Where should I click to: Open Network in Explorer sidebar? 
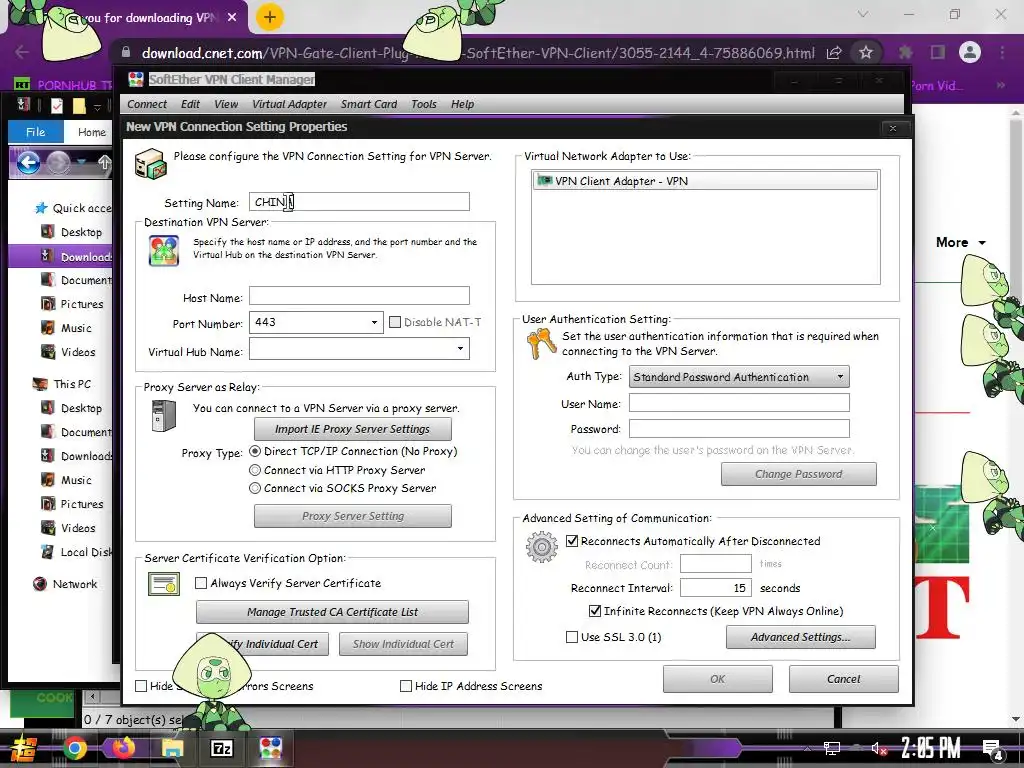point(74,584)
